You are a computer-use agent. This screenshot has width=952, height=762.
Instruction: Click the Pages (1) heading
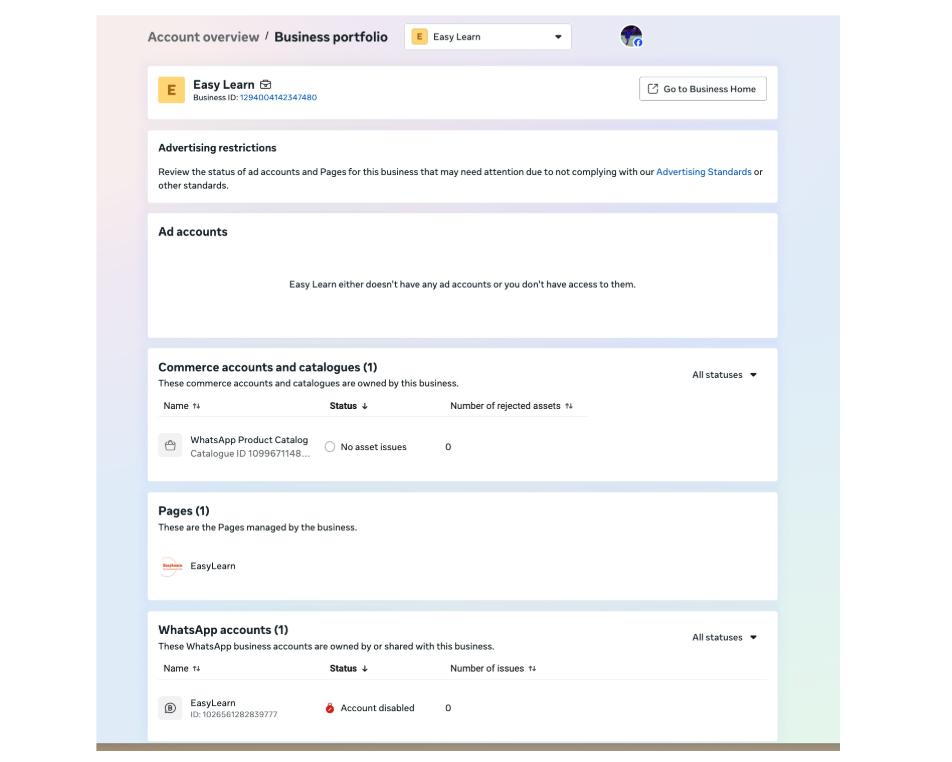pos(183,511)
